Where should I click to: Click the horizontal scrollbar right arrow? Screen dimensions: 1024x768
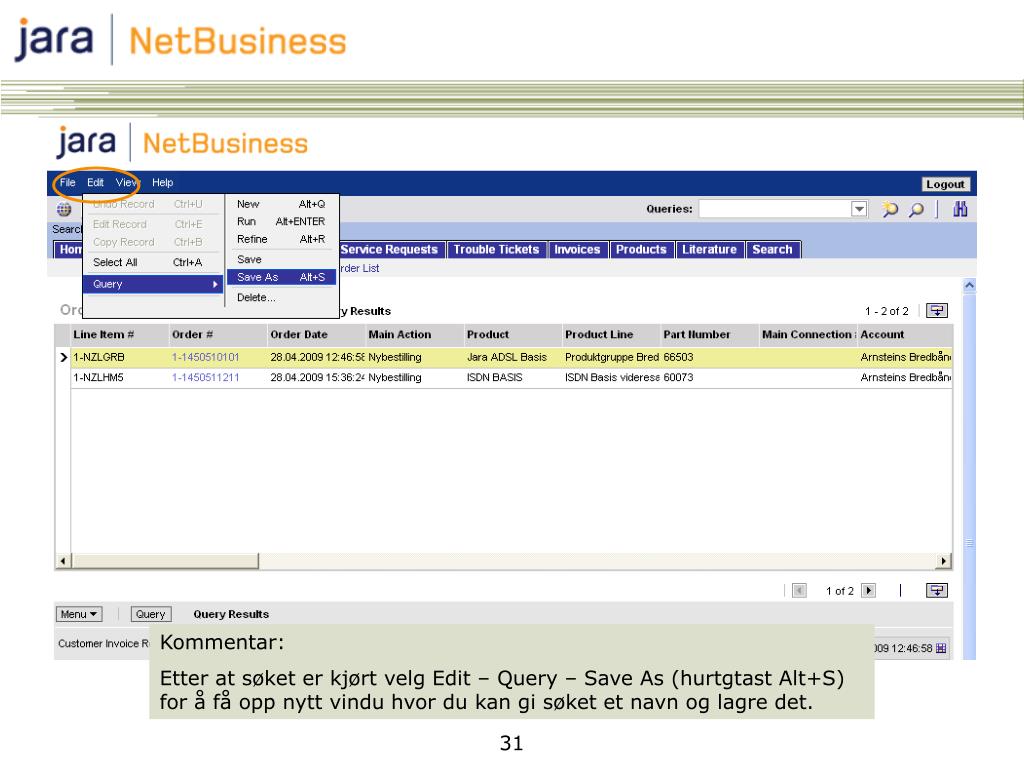[943, 560]
